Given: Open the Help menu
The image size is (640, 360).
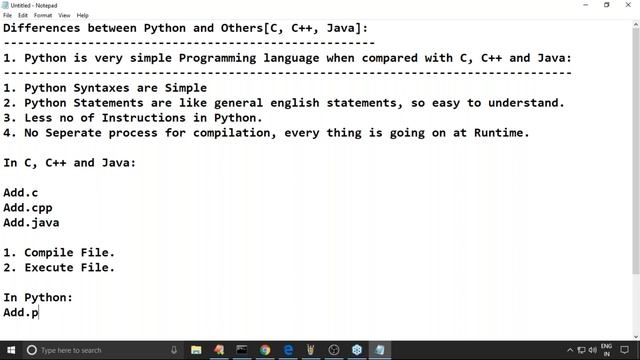Looking at the screenshot, I should point(82,16).
